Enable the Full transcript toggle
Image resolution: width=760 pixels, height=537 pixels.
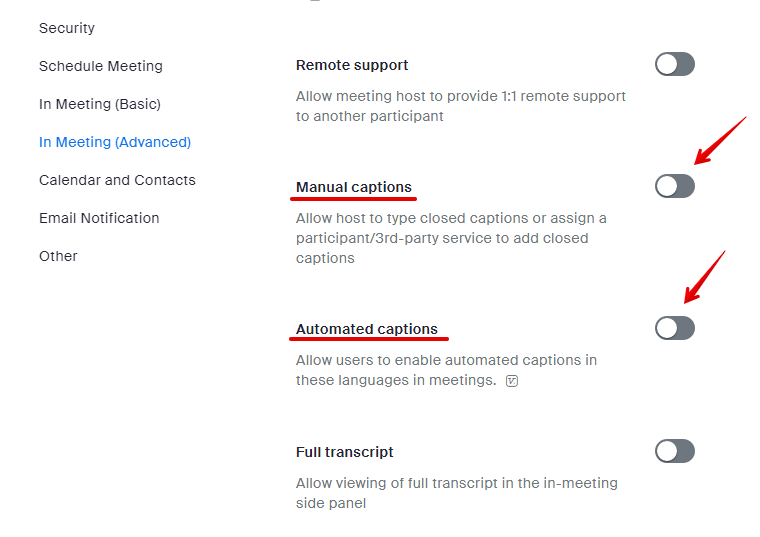click(x=674, y=451)
